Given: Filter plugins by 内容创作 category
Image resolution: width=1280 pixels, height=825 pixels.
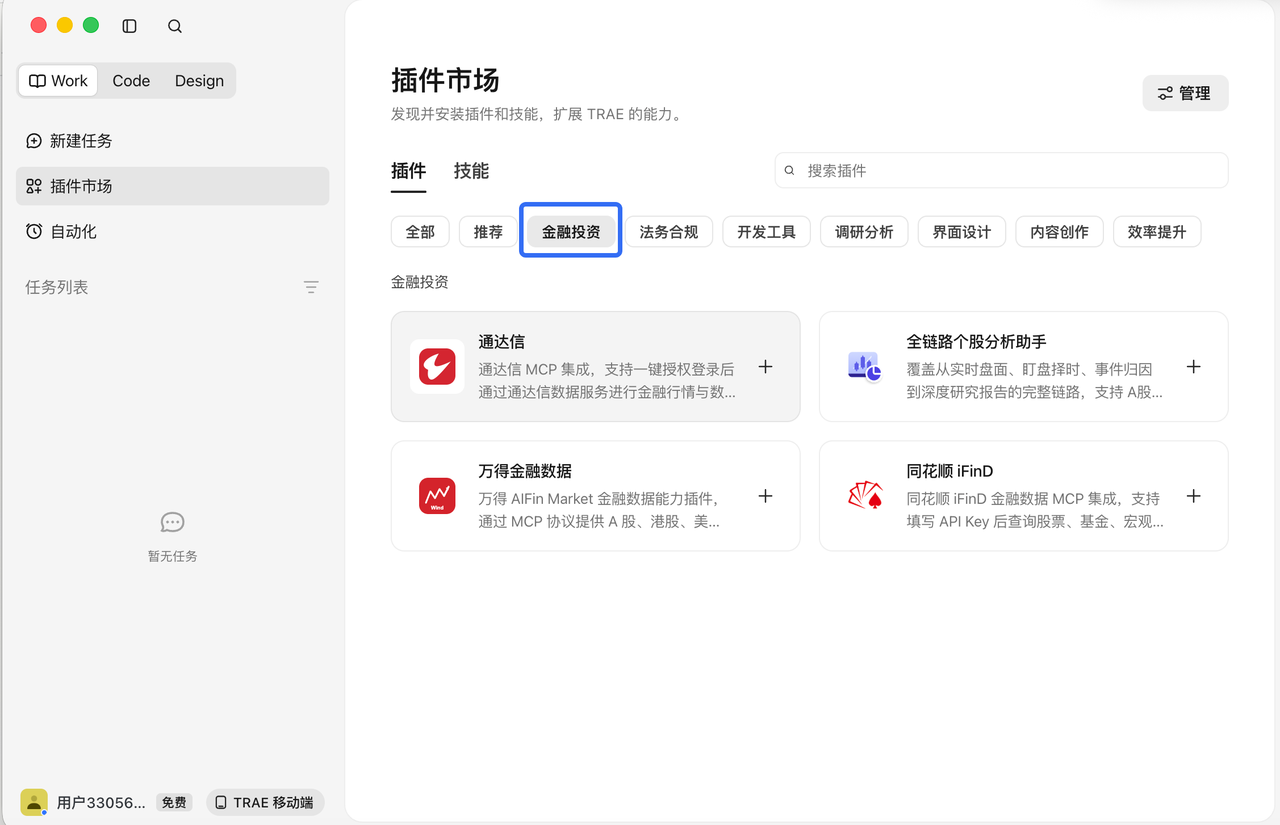Looking at the screenshot, I should pos(1059,232).
